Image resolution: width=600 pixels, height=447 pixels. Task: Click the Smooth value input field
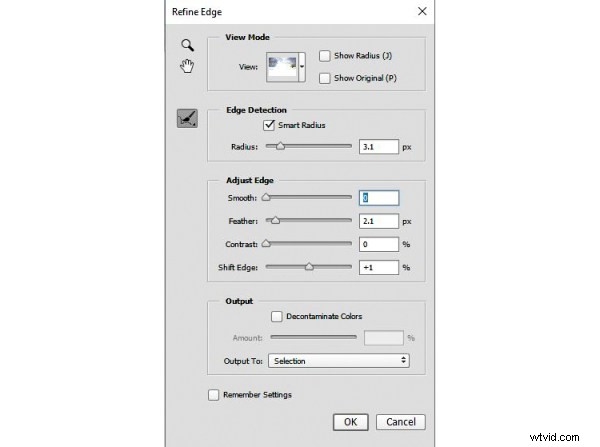[379, 198]
